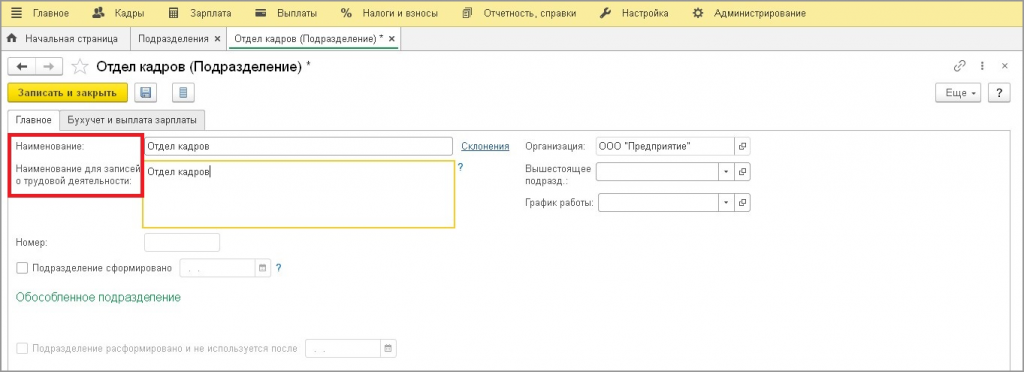
Task: Switch to Бухучет и выплата зарплаты tab
Action: (x=133, y=120)
